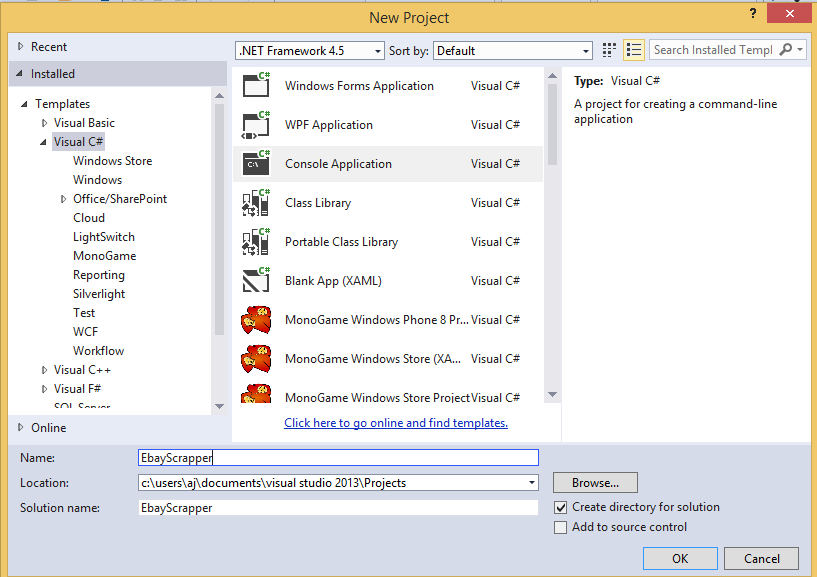Screen dimensions: 817x577
Task: Expand the Office/SharePoint node arrow
Action: pyautogui.click(x=64, y=199)
